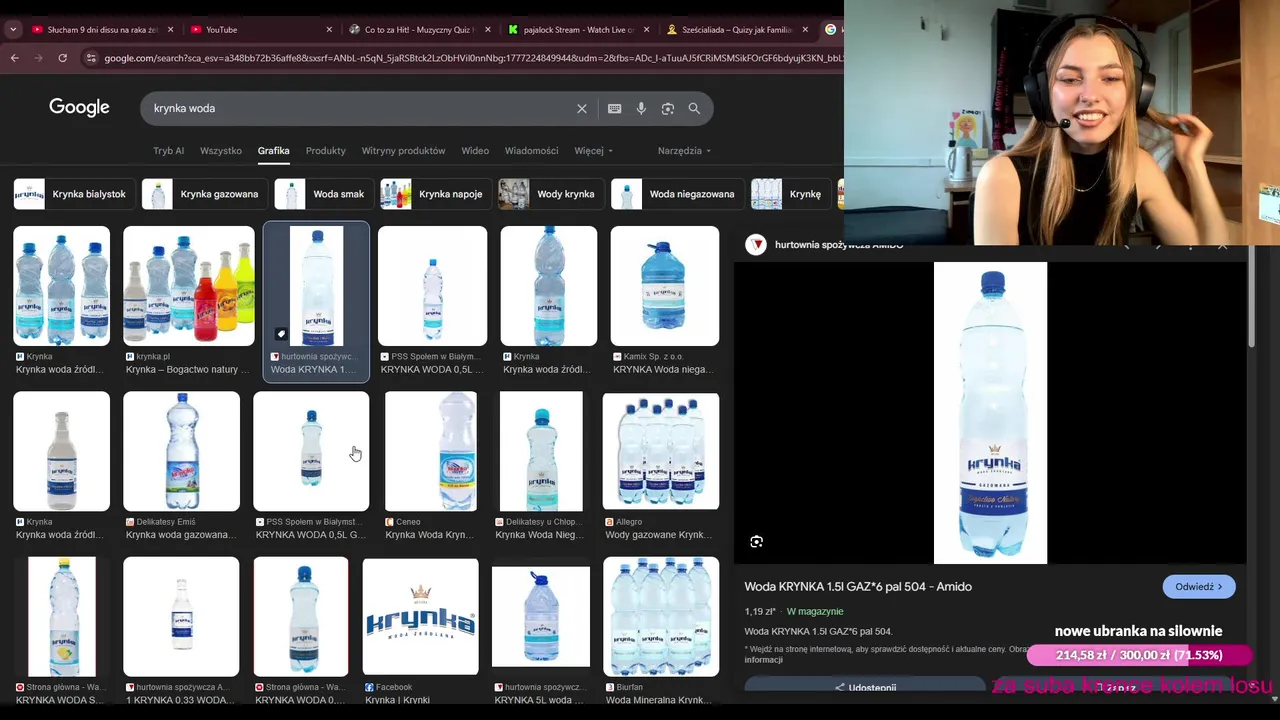Select the 'Woda smak' suggestion chip
The image size is (1280, 720).
tap(323, 194)
